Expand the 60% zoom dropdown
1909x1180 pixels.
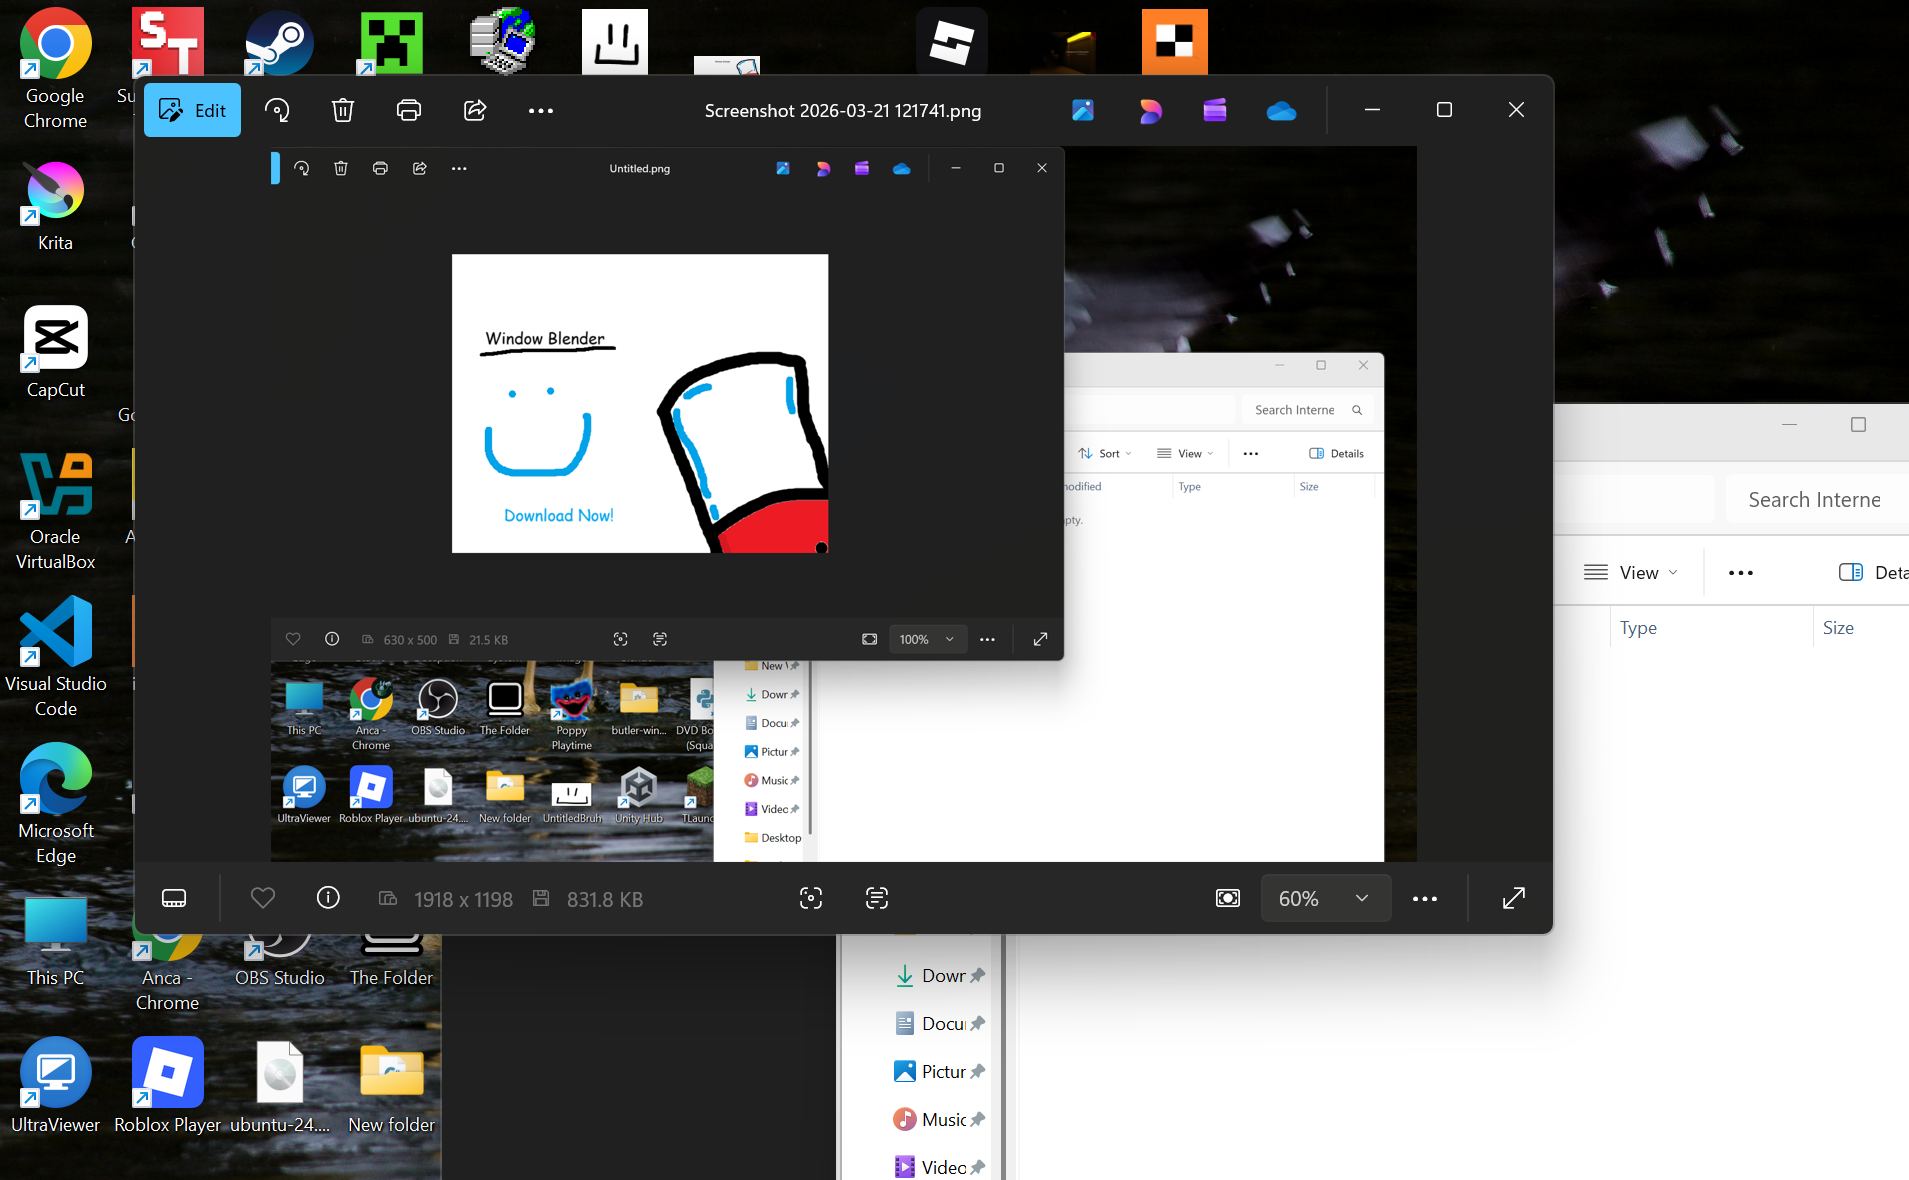click(1361, 898)
